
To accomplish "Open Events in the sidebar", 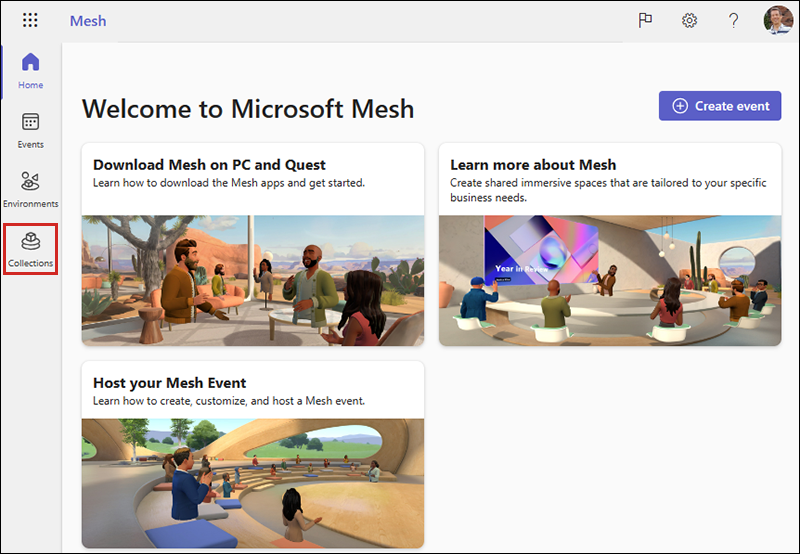I will pyautogui.click(x=31, y=131).
